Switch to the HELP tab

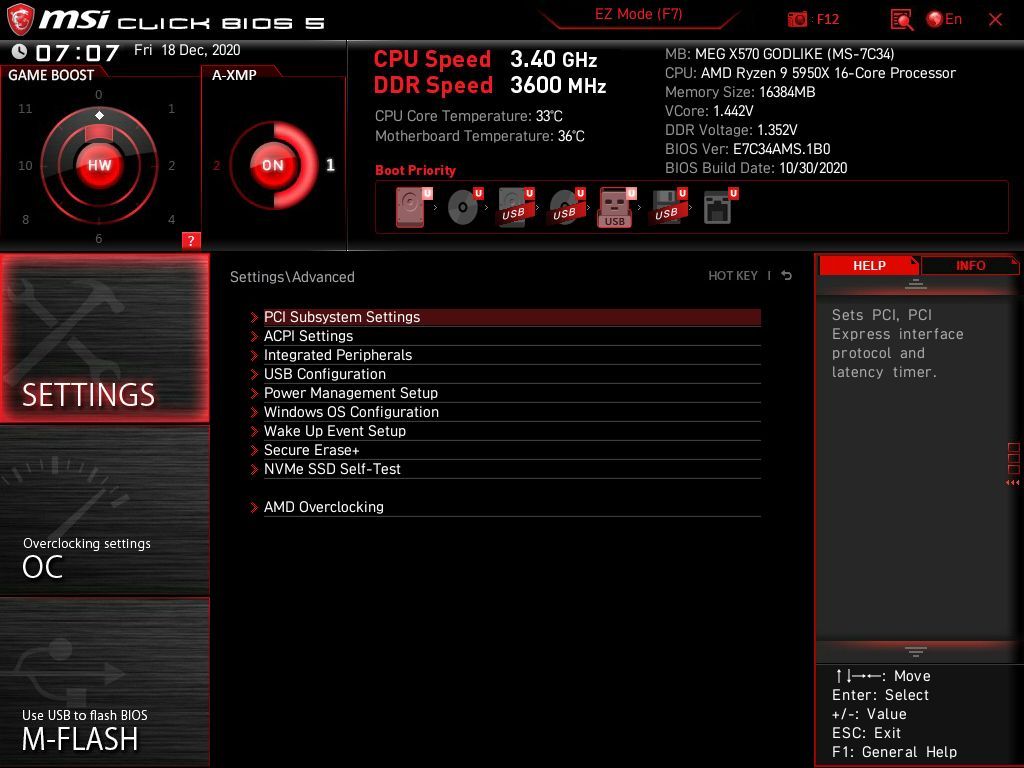[869, 265]
